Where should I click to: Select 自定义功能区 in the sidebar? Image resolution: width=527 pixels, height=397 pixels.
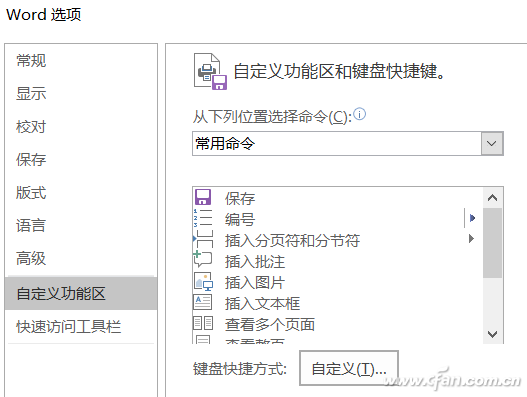click(x=81, y=293)
